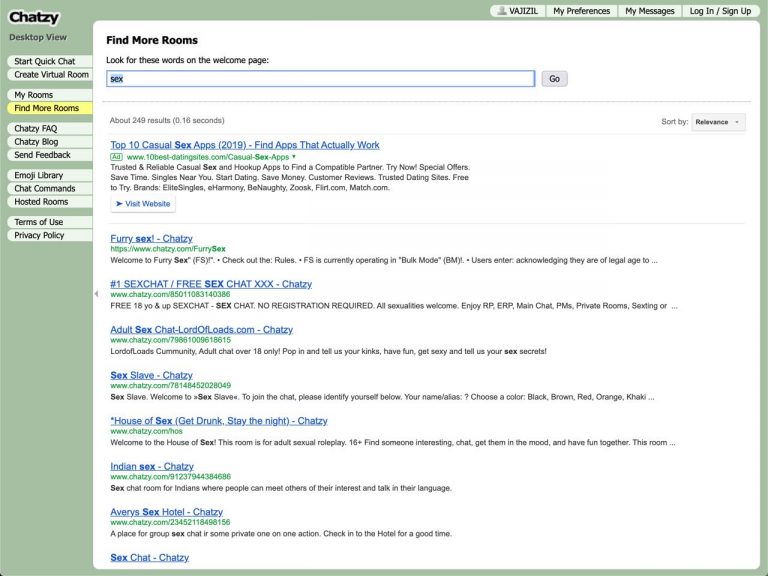Collapse the sidebar with the small arrow
Viewport: 768px width, 576px height.
pos(96,293)
